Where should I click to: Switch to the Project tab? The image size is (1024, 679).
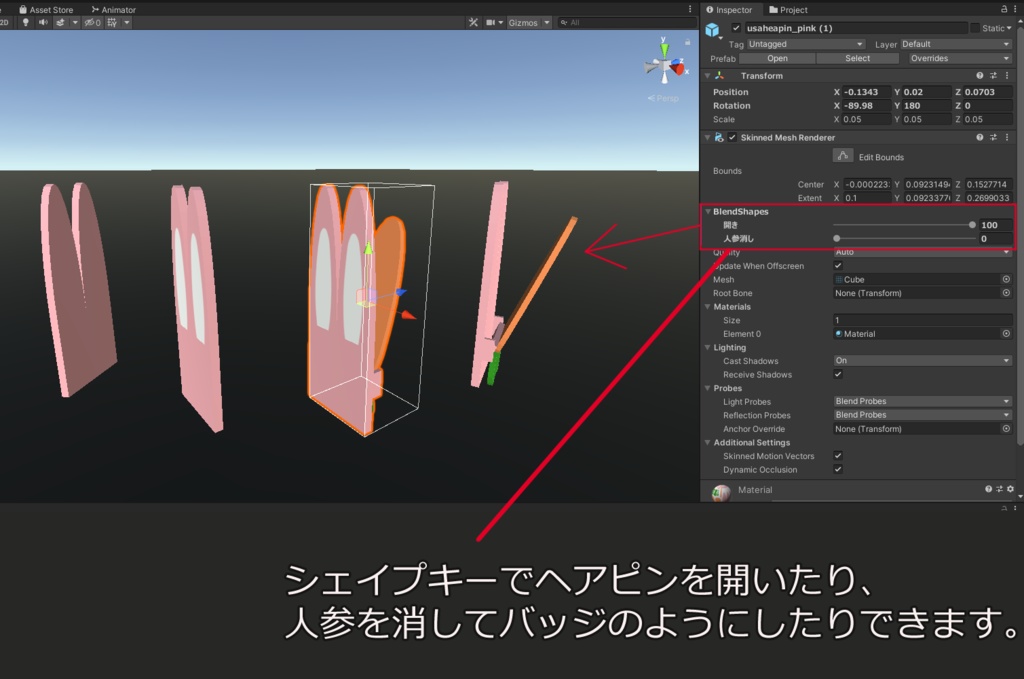[x=788, y=10]
